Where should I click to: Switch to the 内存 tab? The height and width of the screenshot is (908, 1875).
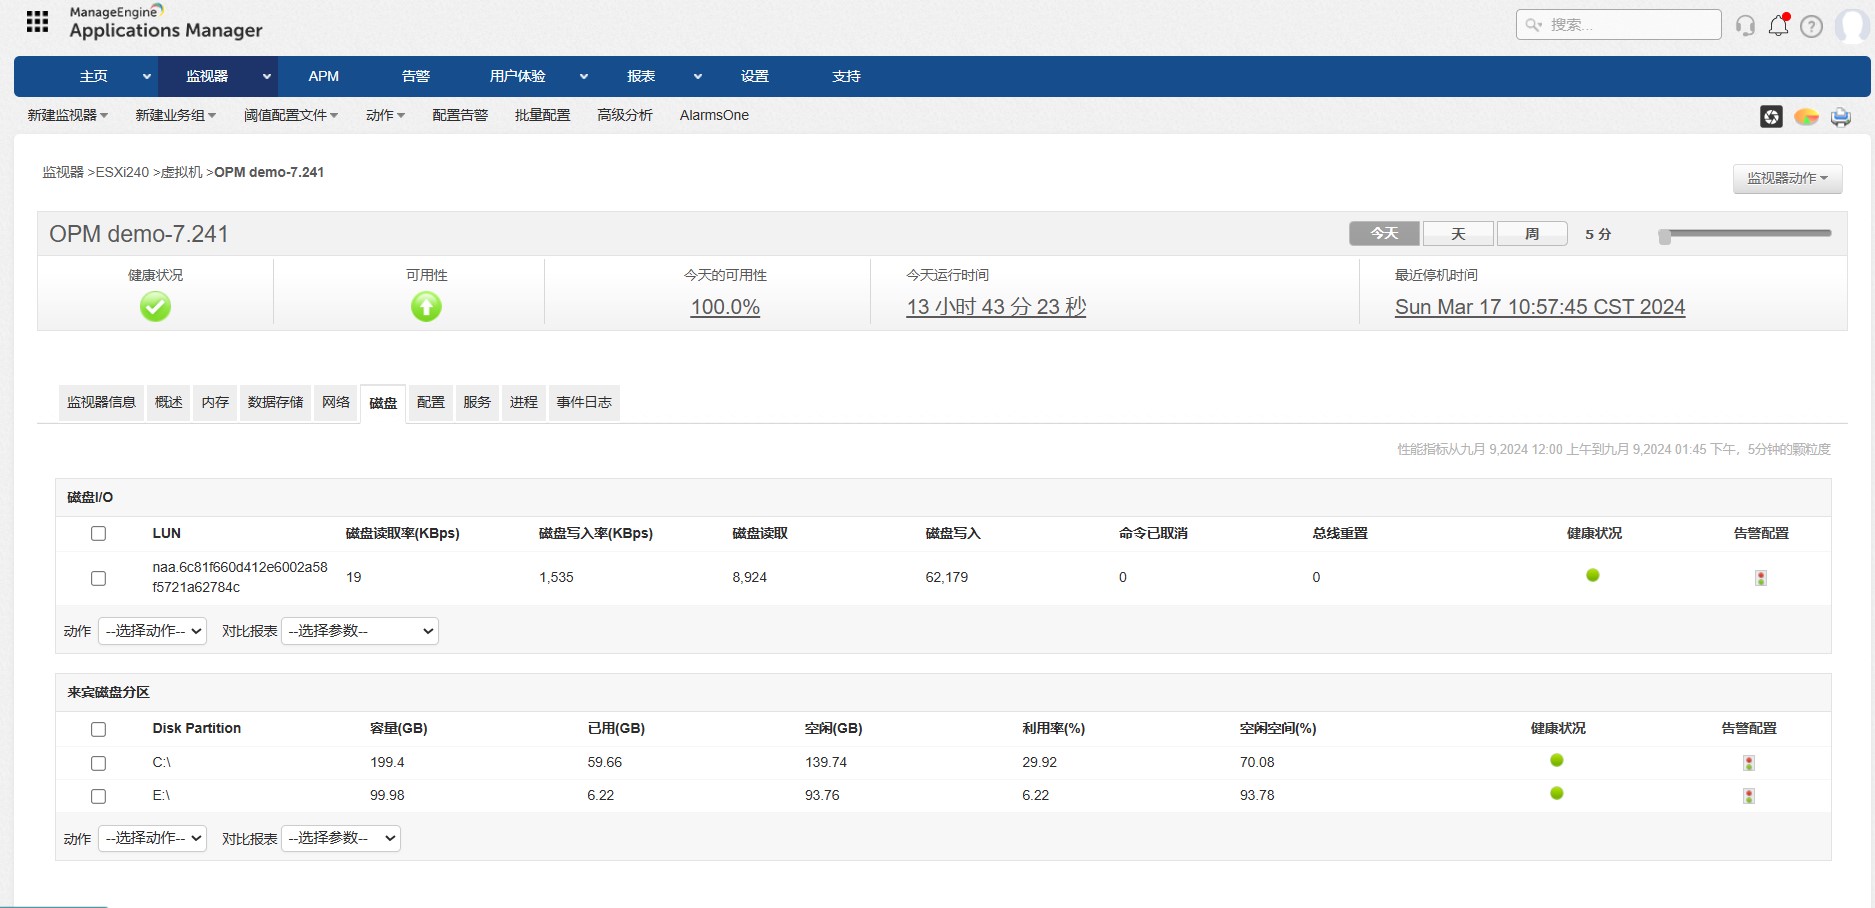coord(215,402)
